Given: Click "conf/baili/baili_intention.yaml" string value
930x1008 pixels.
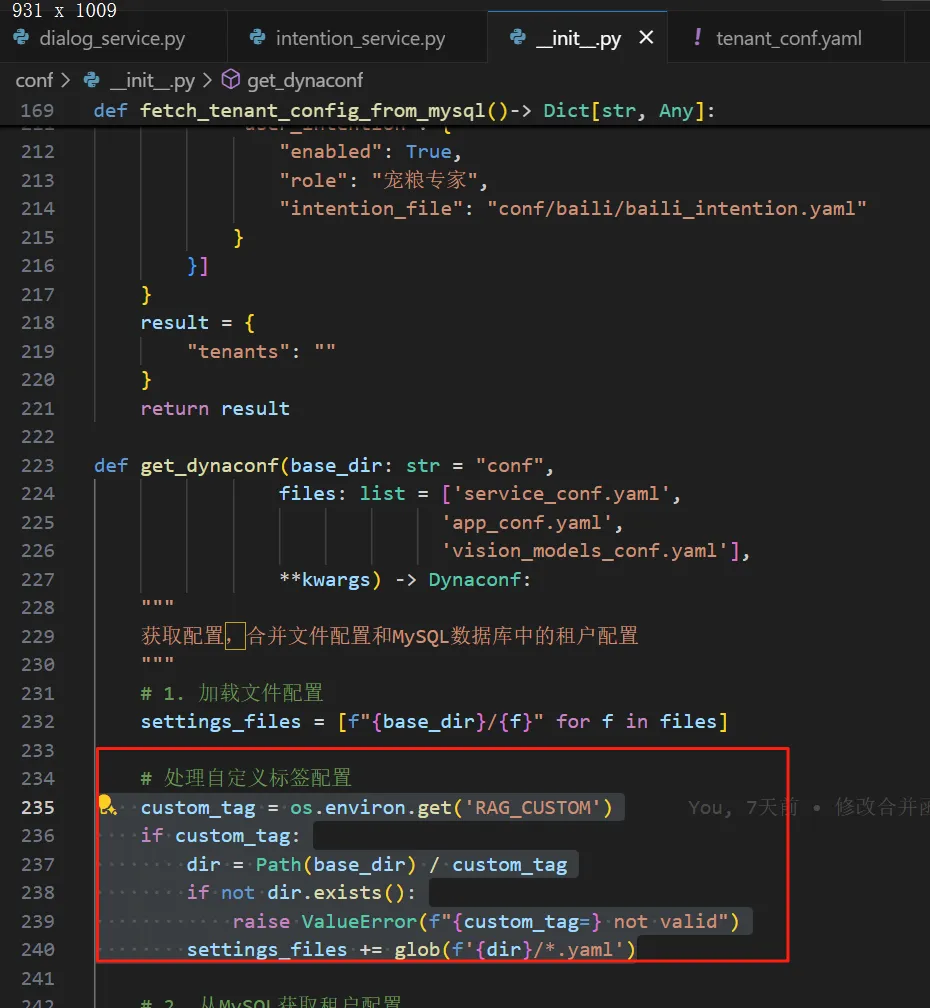Looking at the screenshot, I should coord(677,209).
